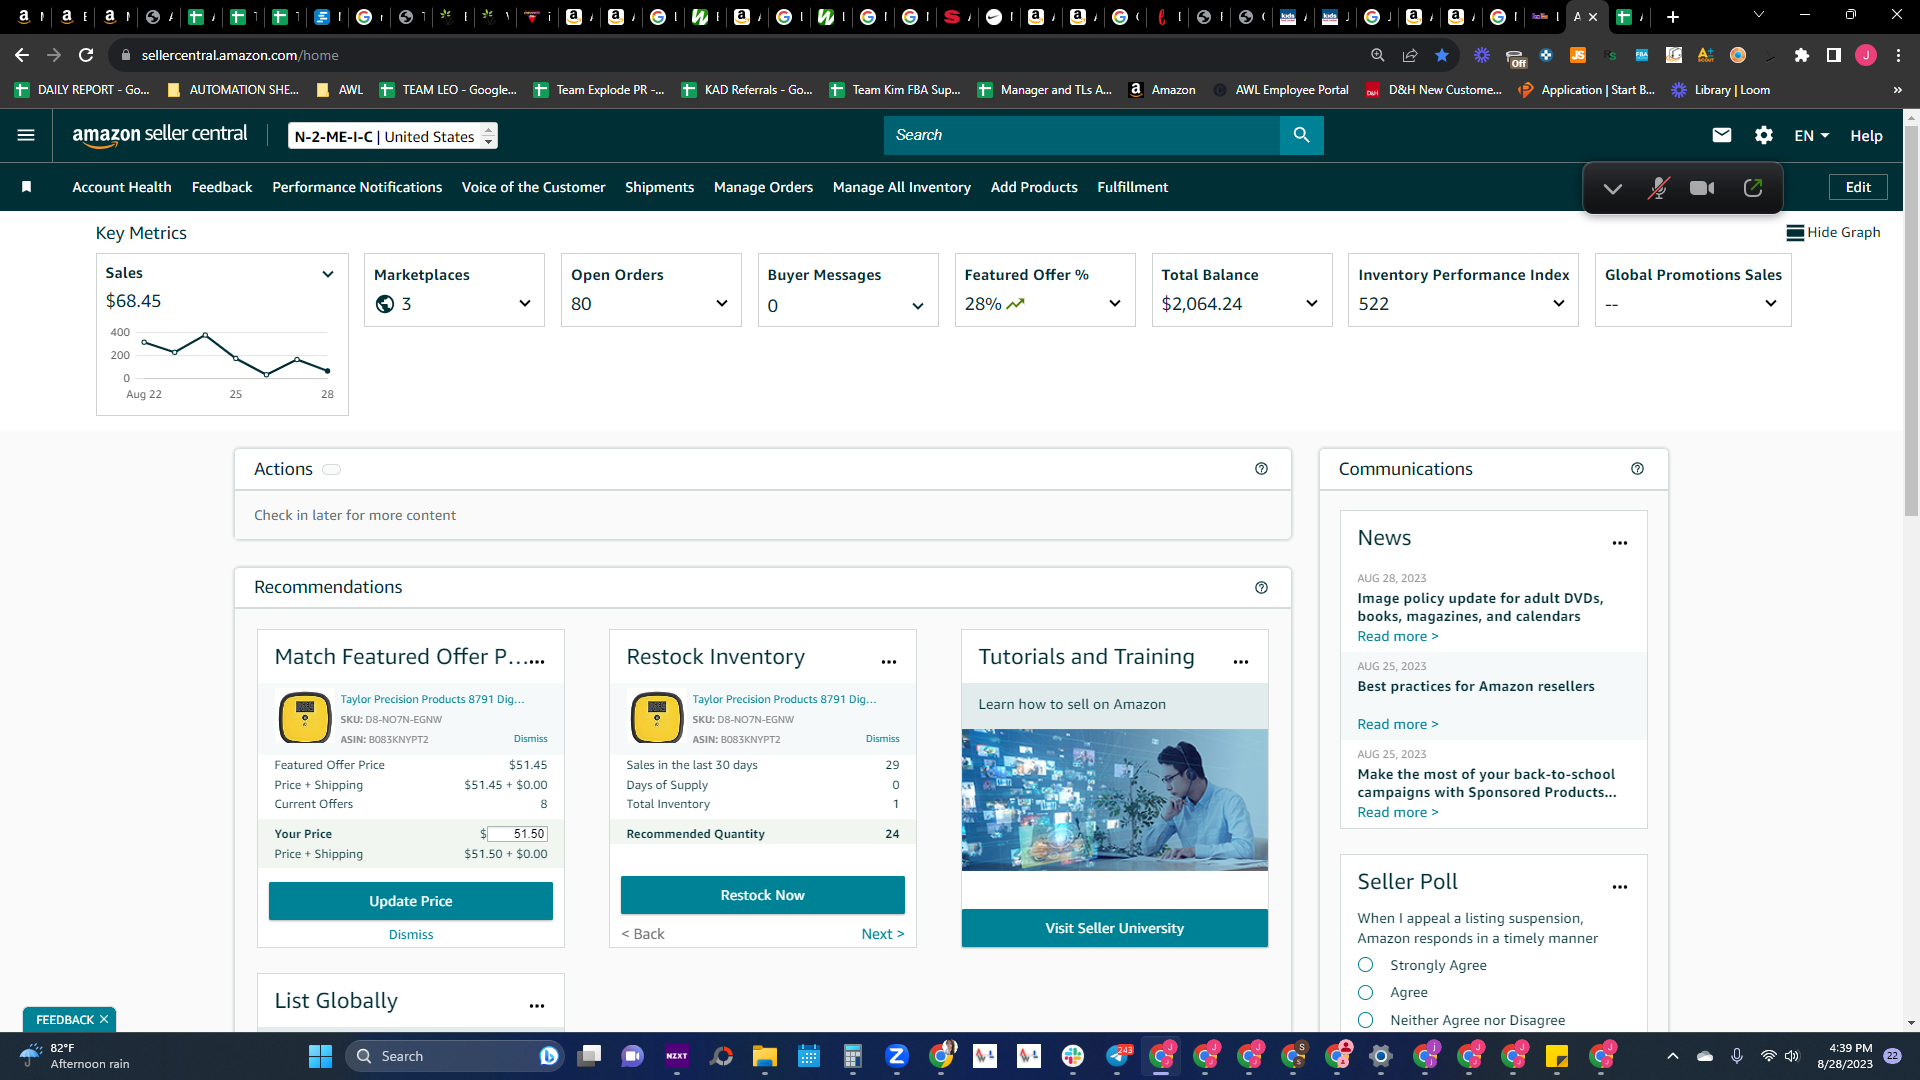Toggle the Actions panel switch

tap(331, 469)
